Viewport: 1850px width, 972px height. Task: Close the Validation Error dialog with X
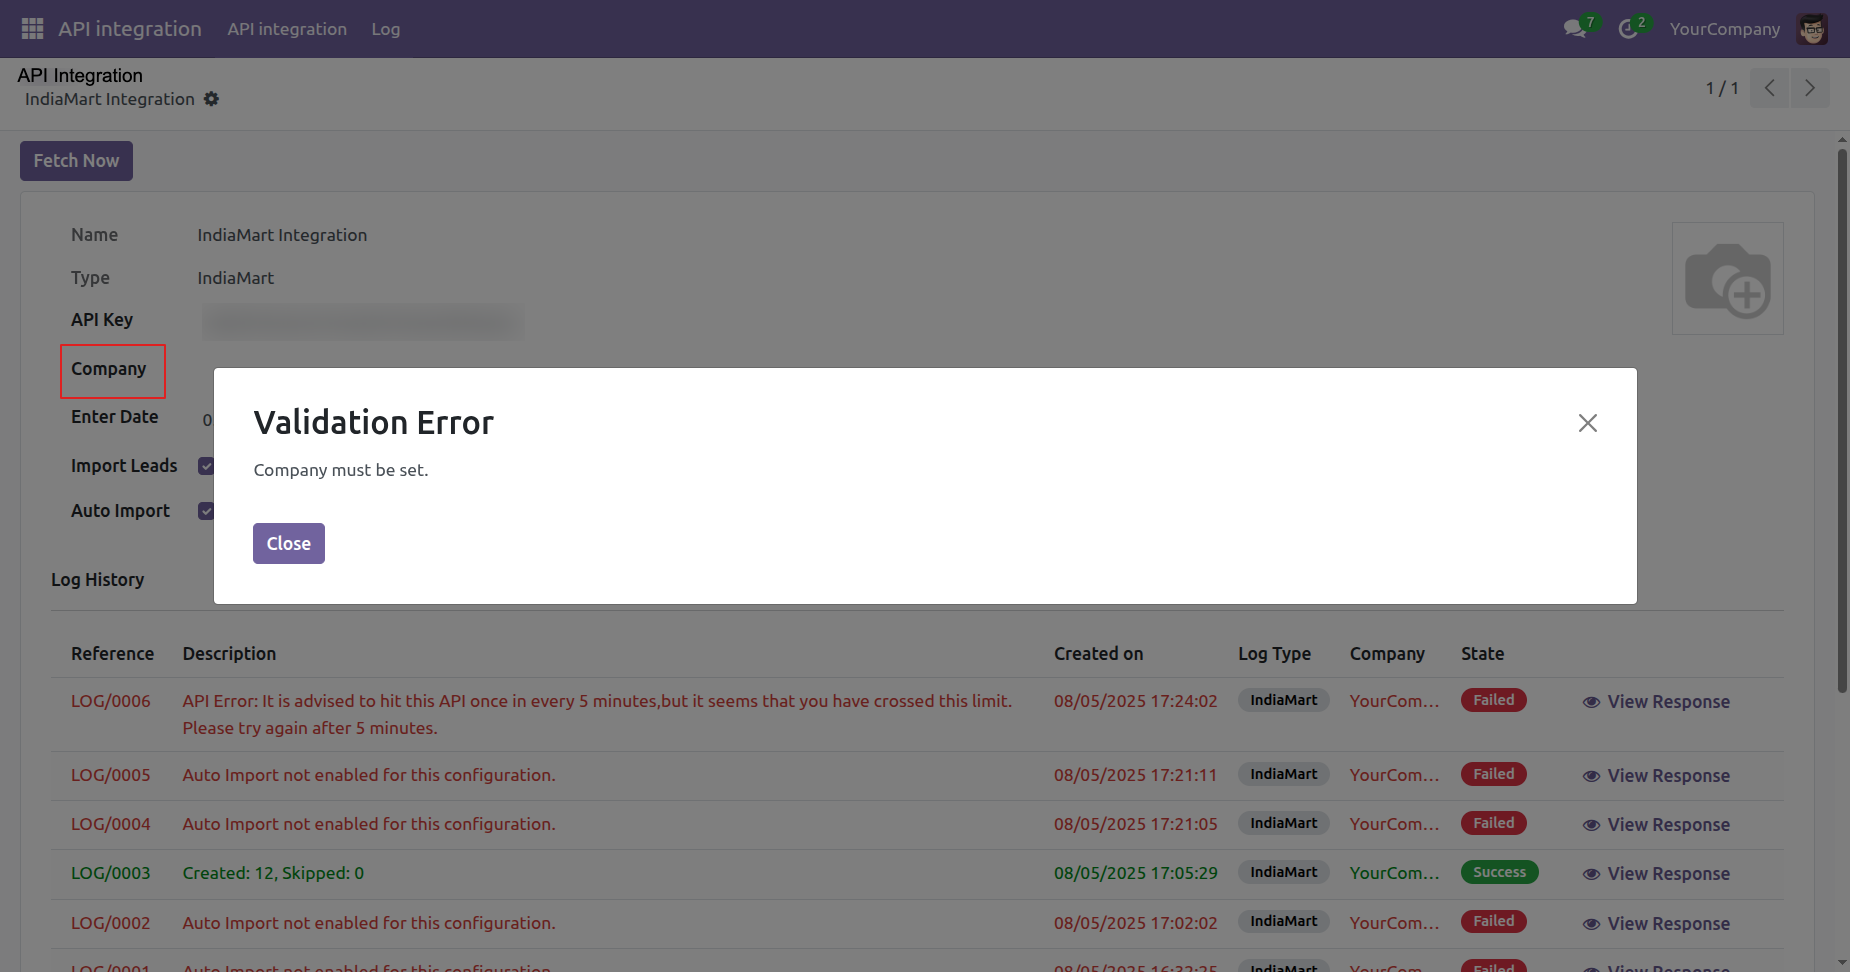[1587, 423]
